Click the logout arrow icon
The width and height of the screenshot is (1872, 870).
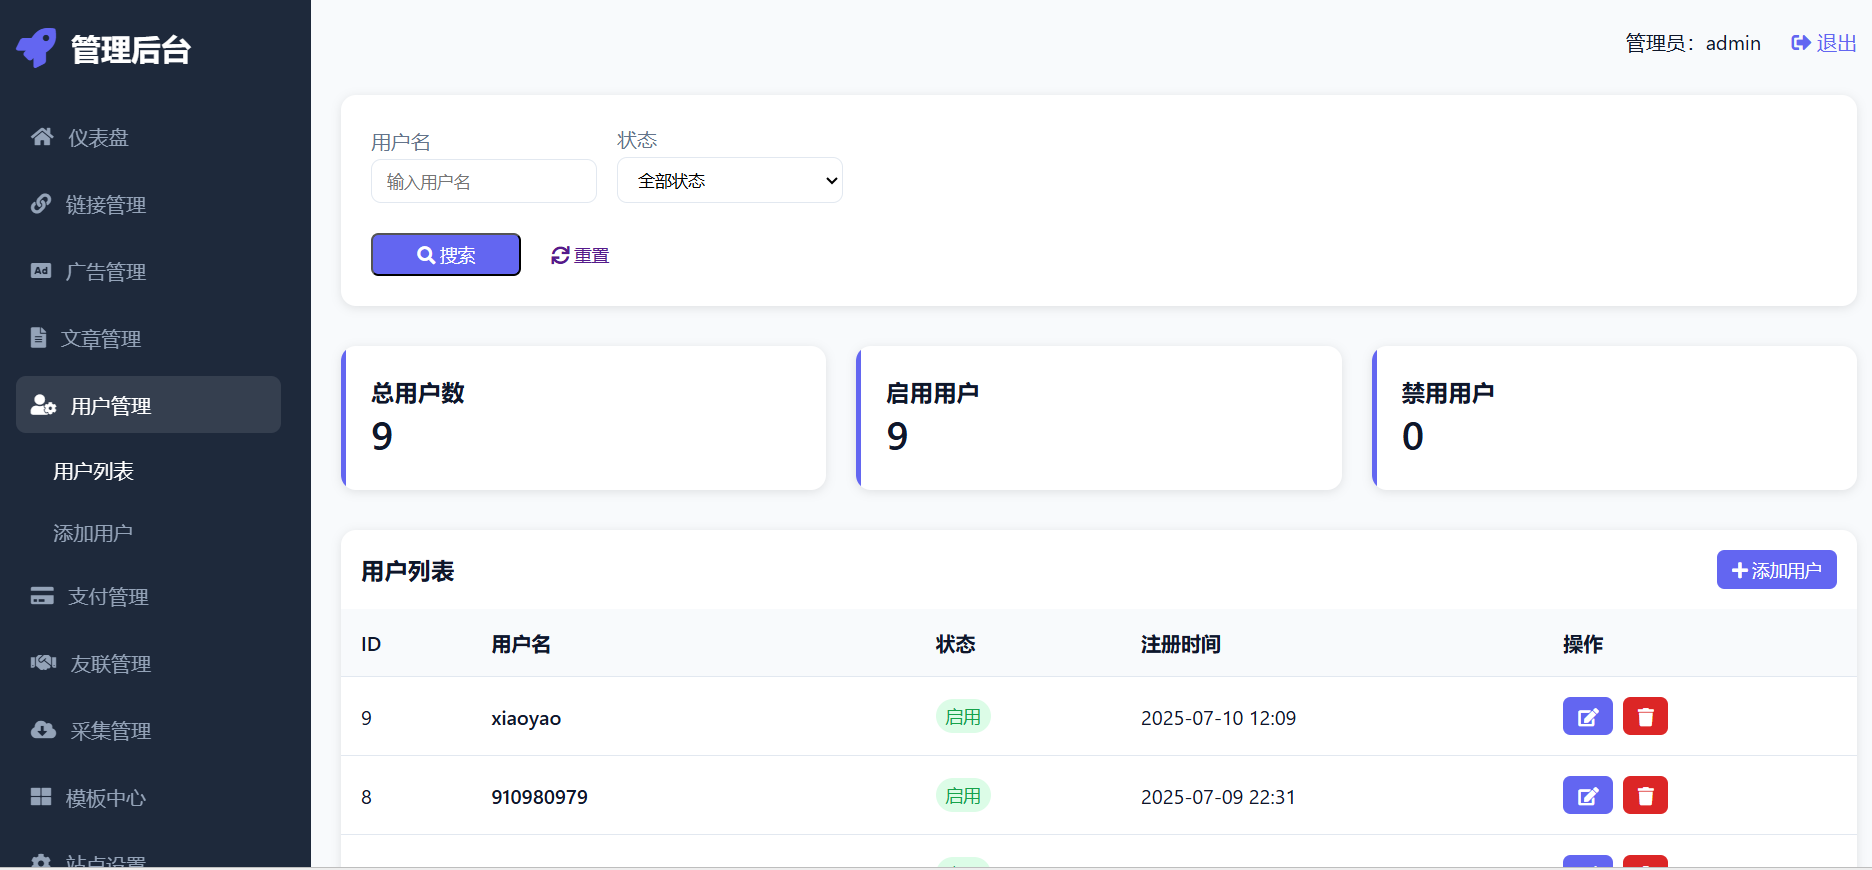[1800, 43]
